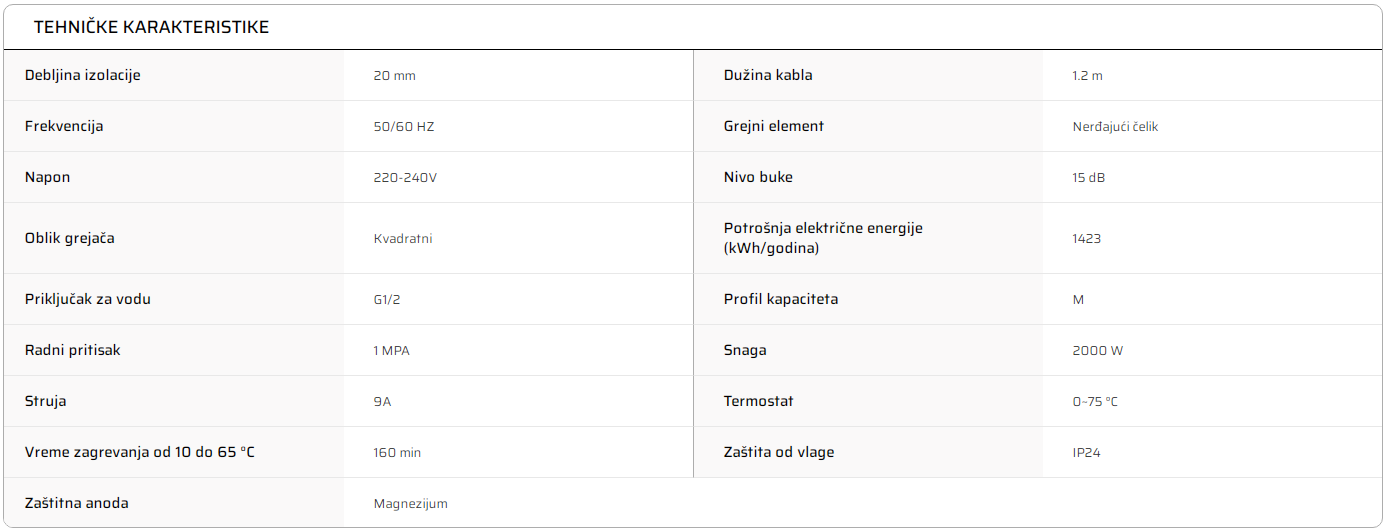
Task: Click the Kvadratni heater shape value
Action: pos(403,239)
